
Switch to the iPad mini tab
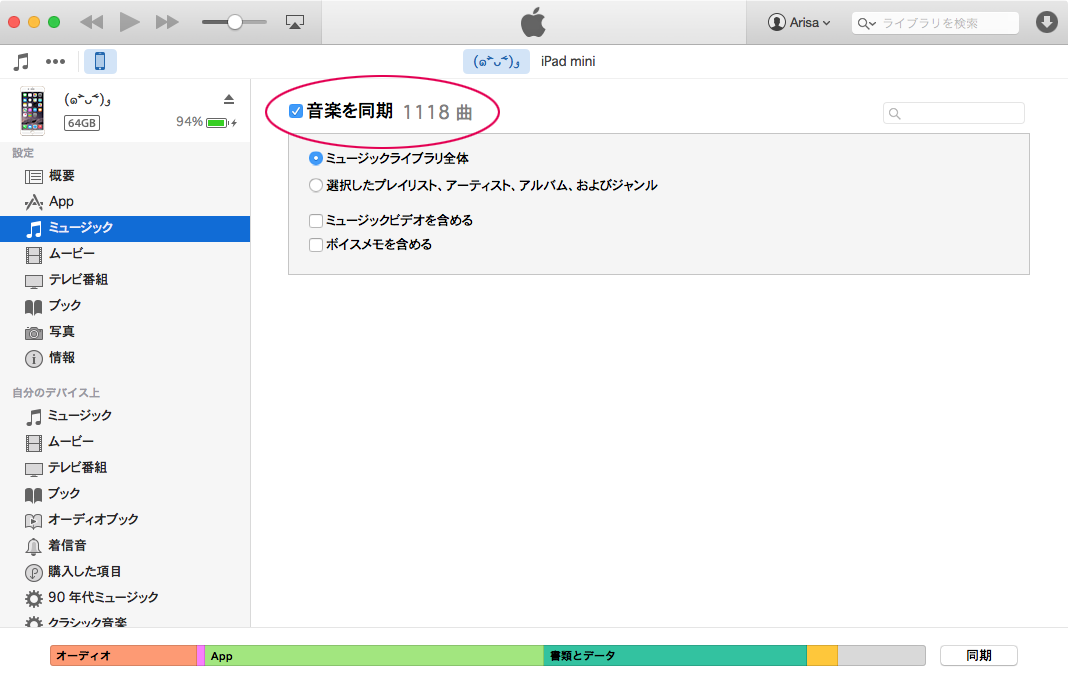pos(568,61)
